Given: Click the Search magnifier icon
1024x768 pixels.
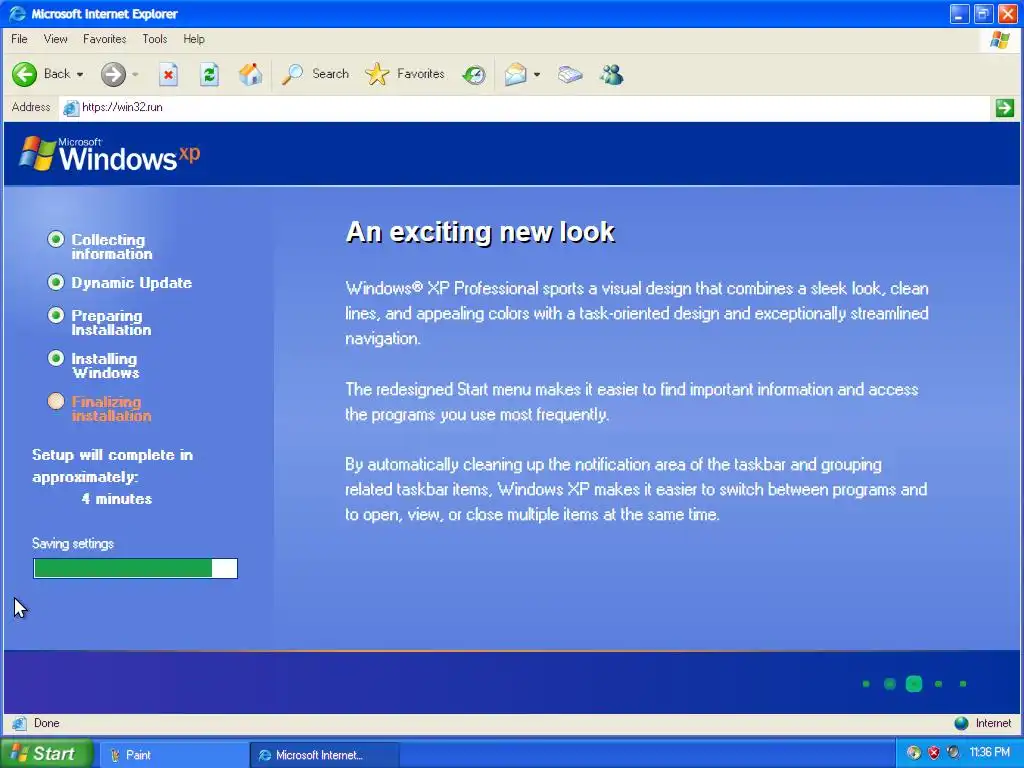Looking at the screenshot, I should [292, 74].
